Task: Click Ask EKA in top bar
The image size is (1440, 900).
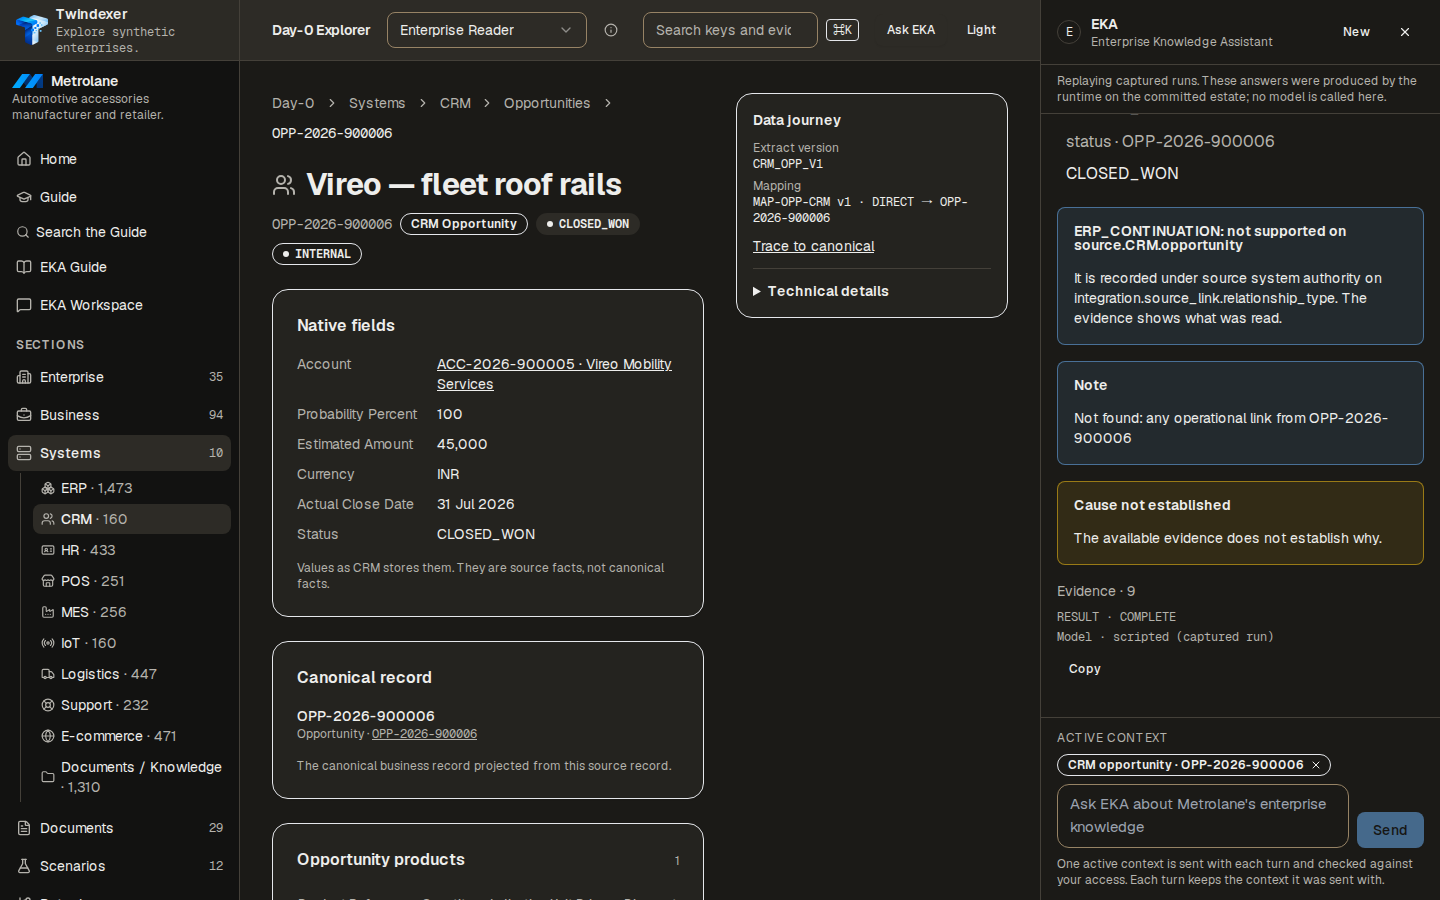Action: click(x=911, y=30)
